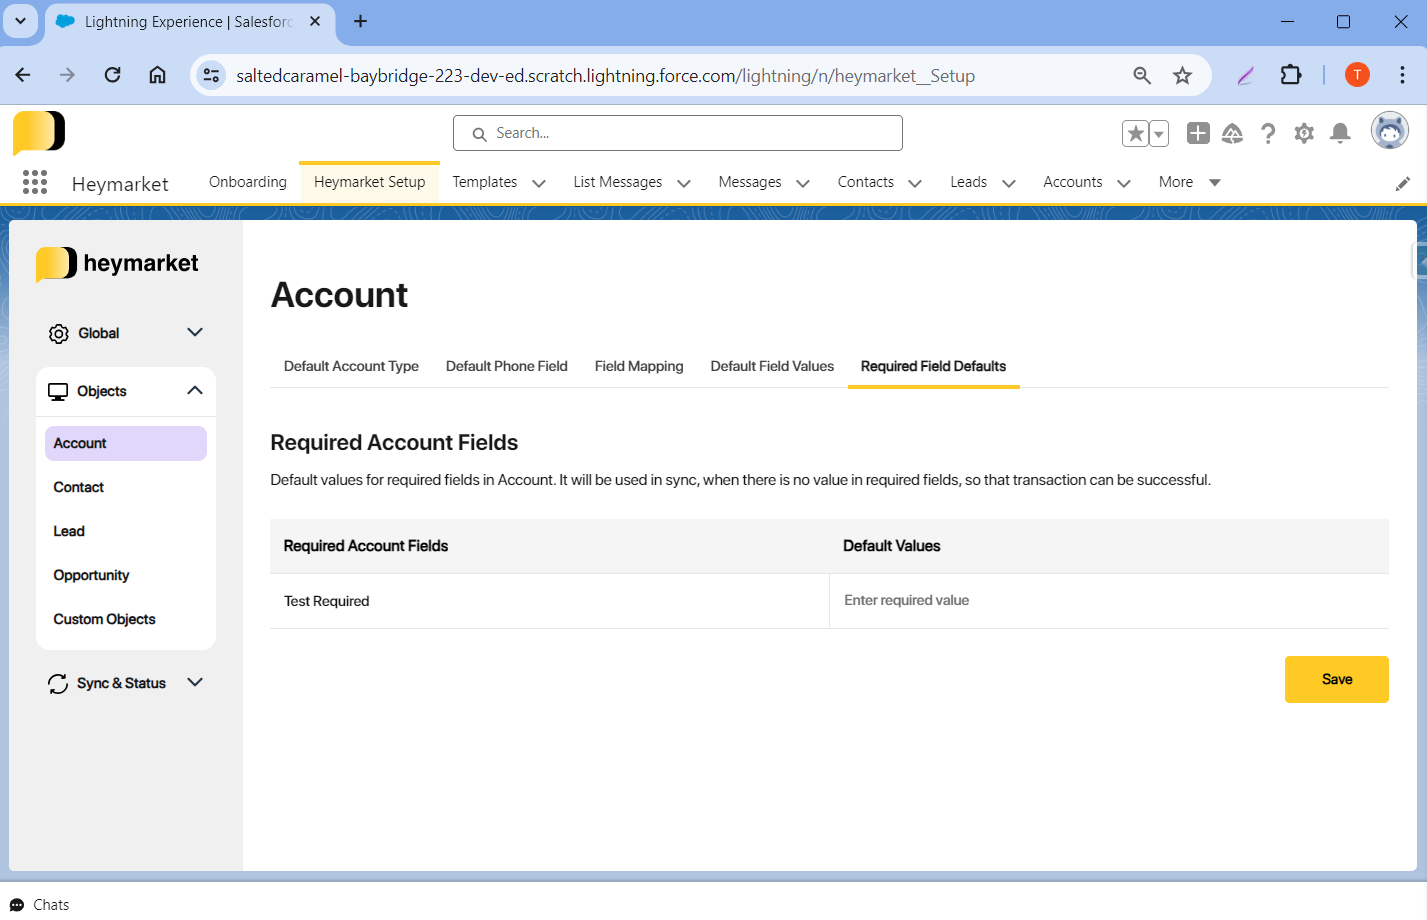The height and width of the screenshot is (920, 1427).
Task: Open the Default Field Values tab
Action: coord(772,366)
